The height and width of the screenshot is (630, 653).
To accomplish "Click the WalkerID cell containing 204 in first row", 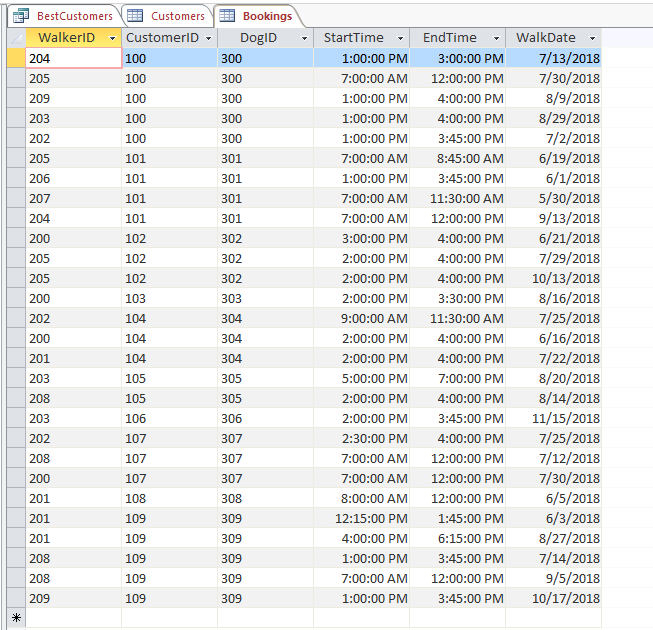I will coord(74,58).
